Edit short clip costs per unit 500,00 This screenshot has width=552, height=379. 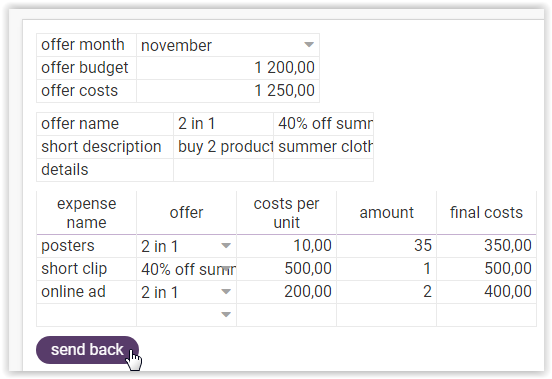pyautogui.click(x=286, y=269)
